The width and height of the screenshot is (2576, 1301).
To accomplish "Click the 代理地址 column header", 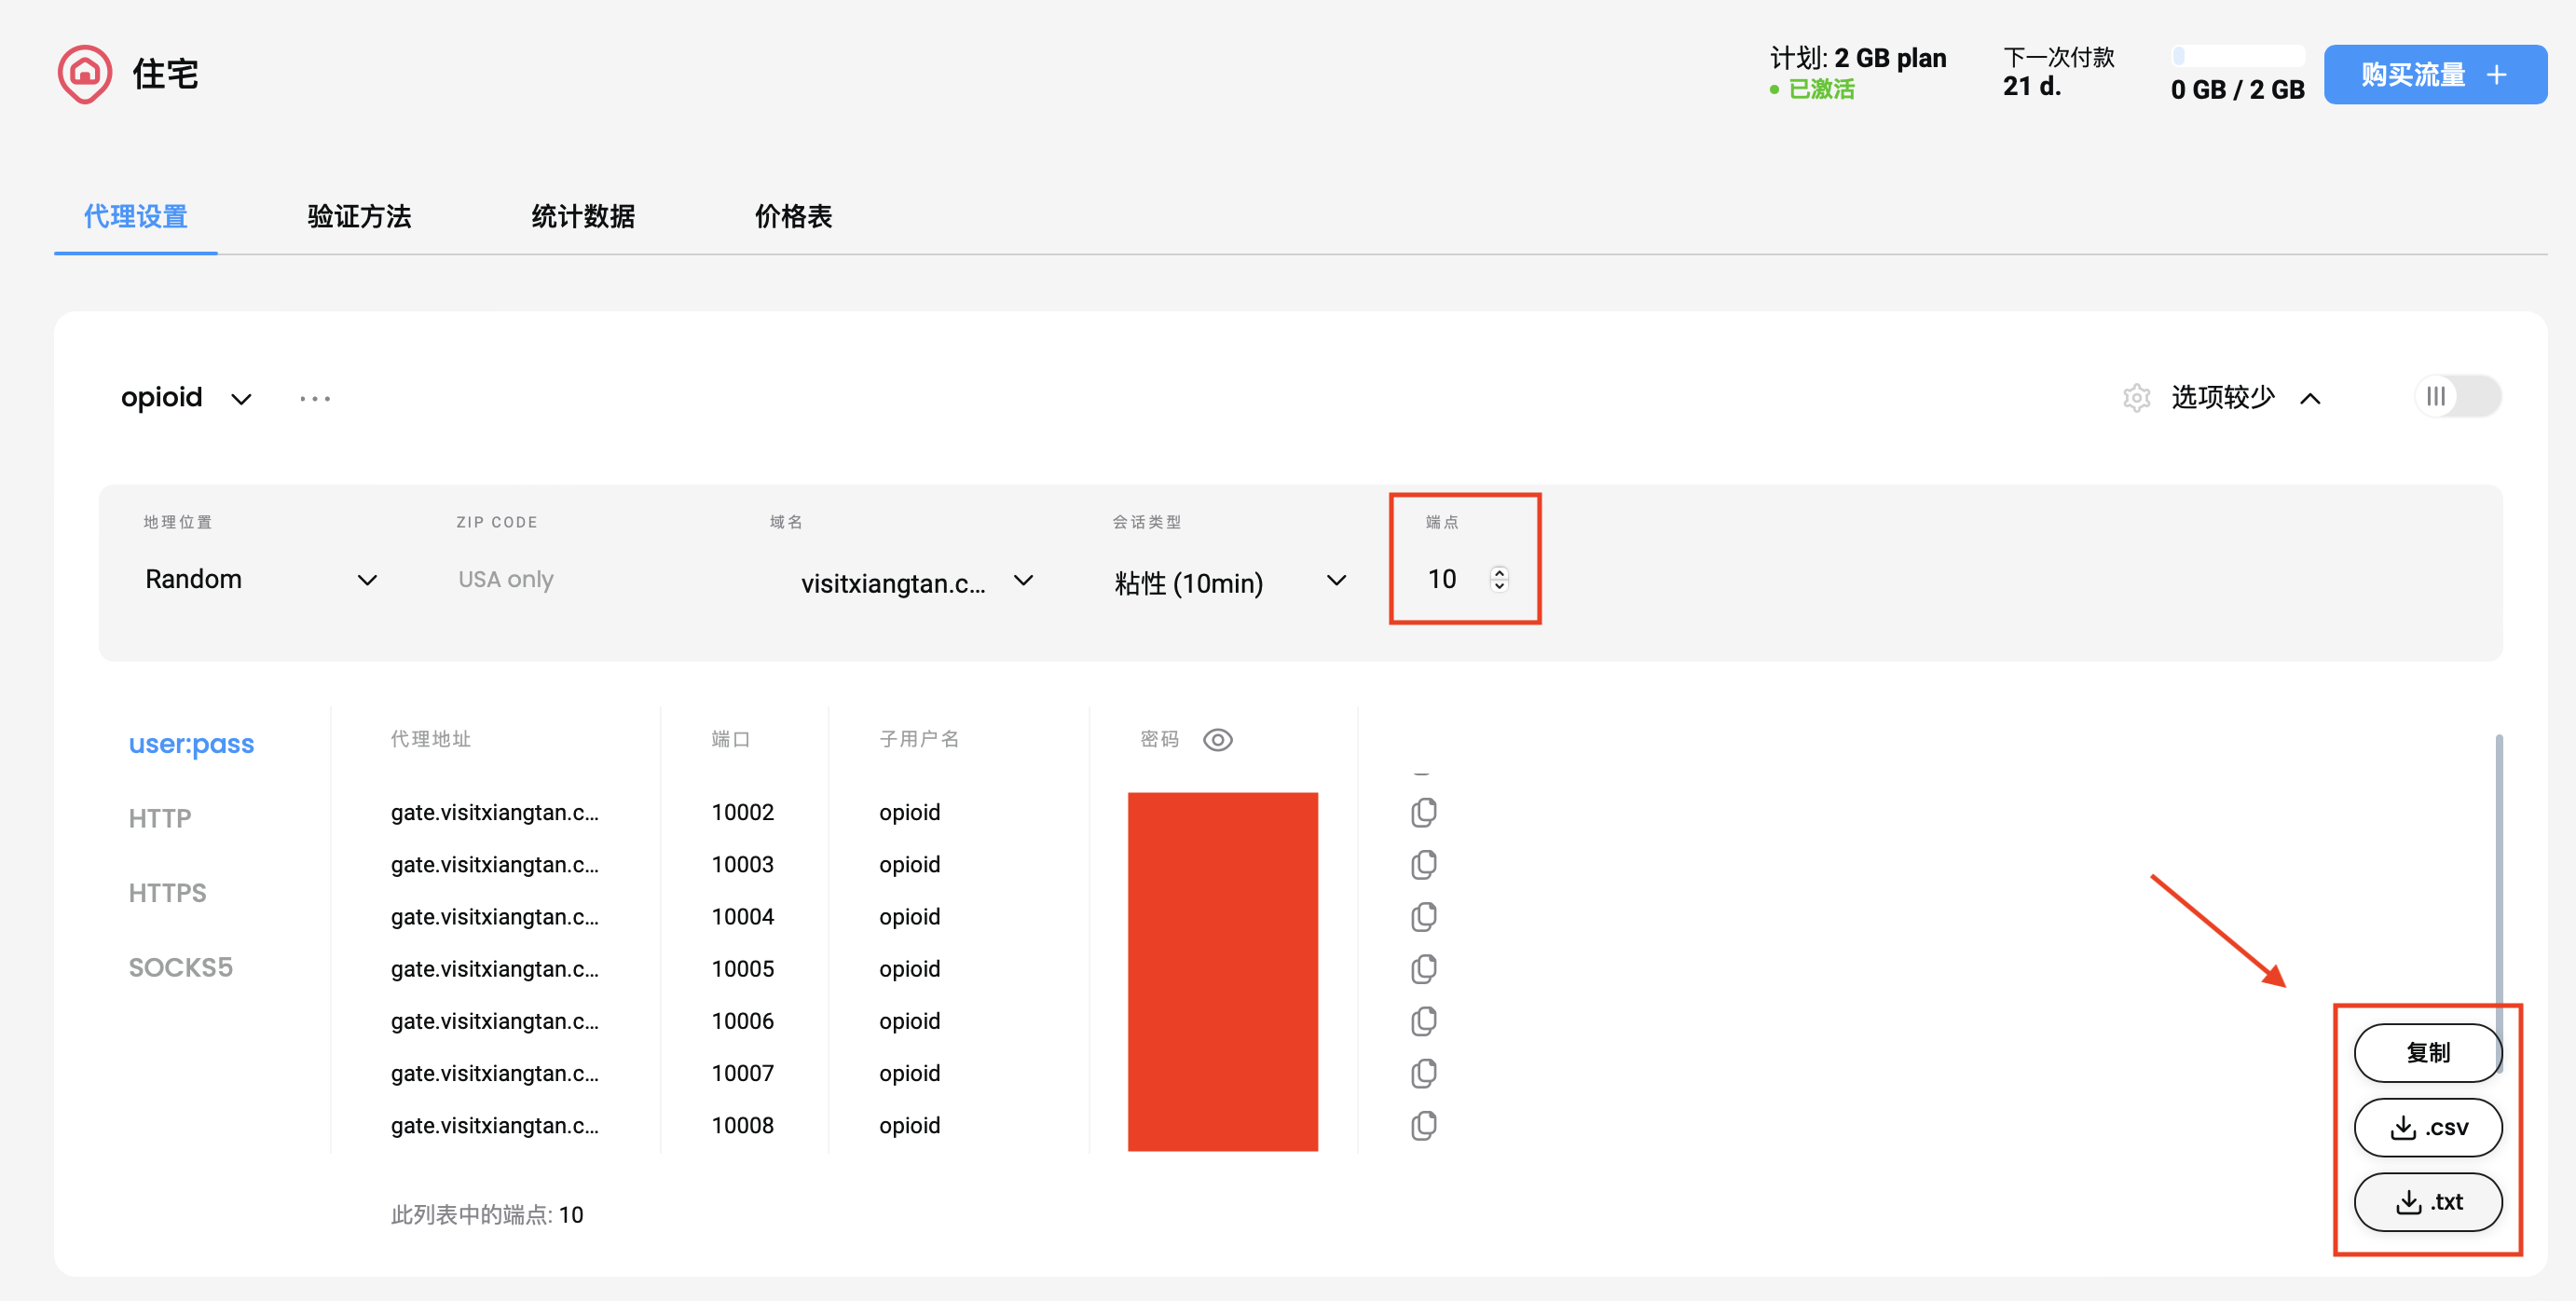I will (x=430, y=739).
